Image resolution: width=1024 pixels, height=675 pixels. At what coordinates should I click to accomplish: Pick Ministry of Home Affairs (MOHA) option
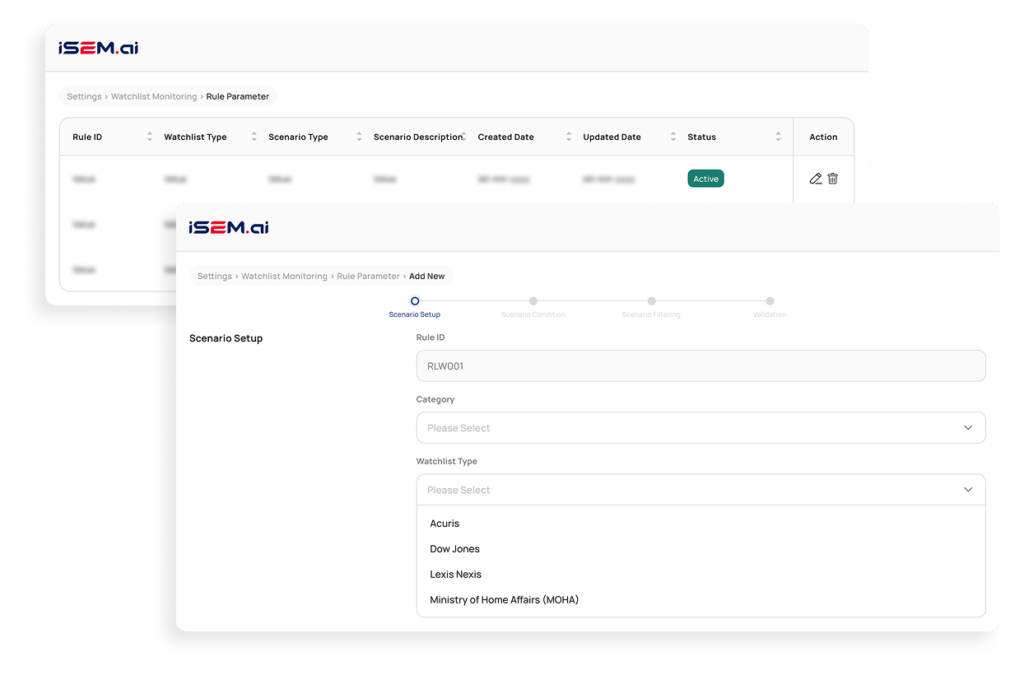pos(504,600)
